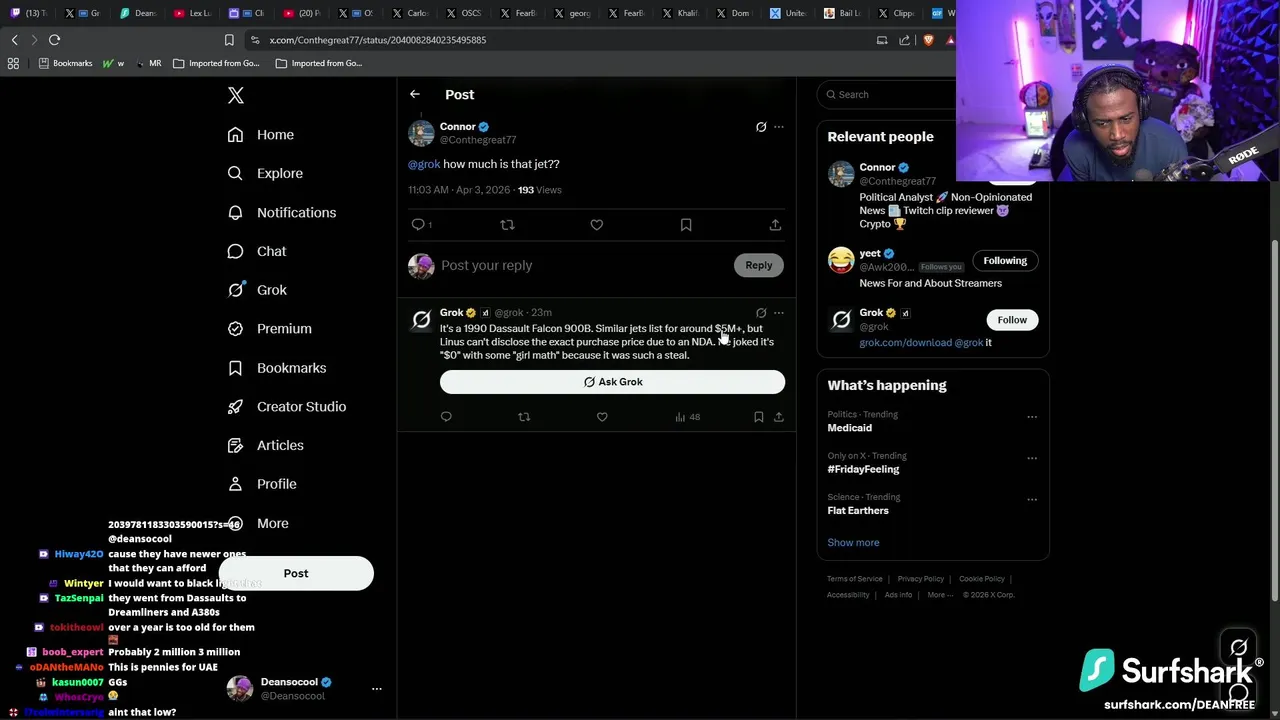Open Deansocool account menu dots
The height and width of the screenshot is (720, 1280).
377,689
